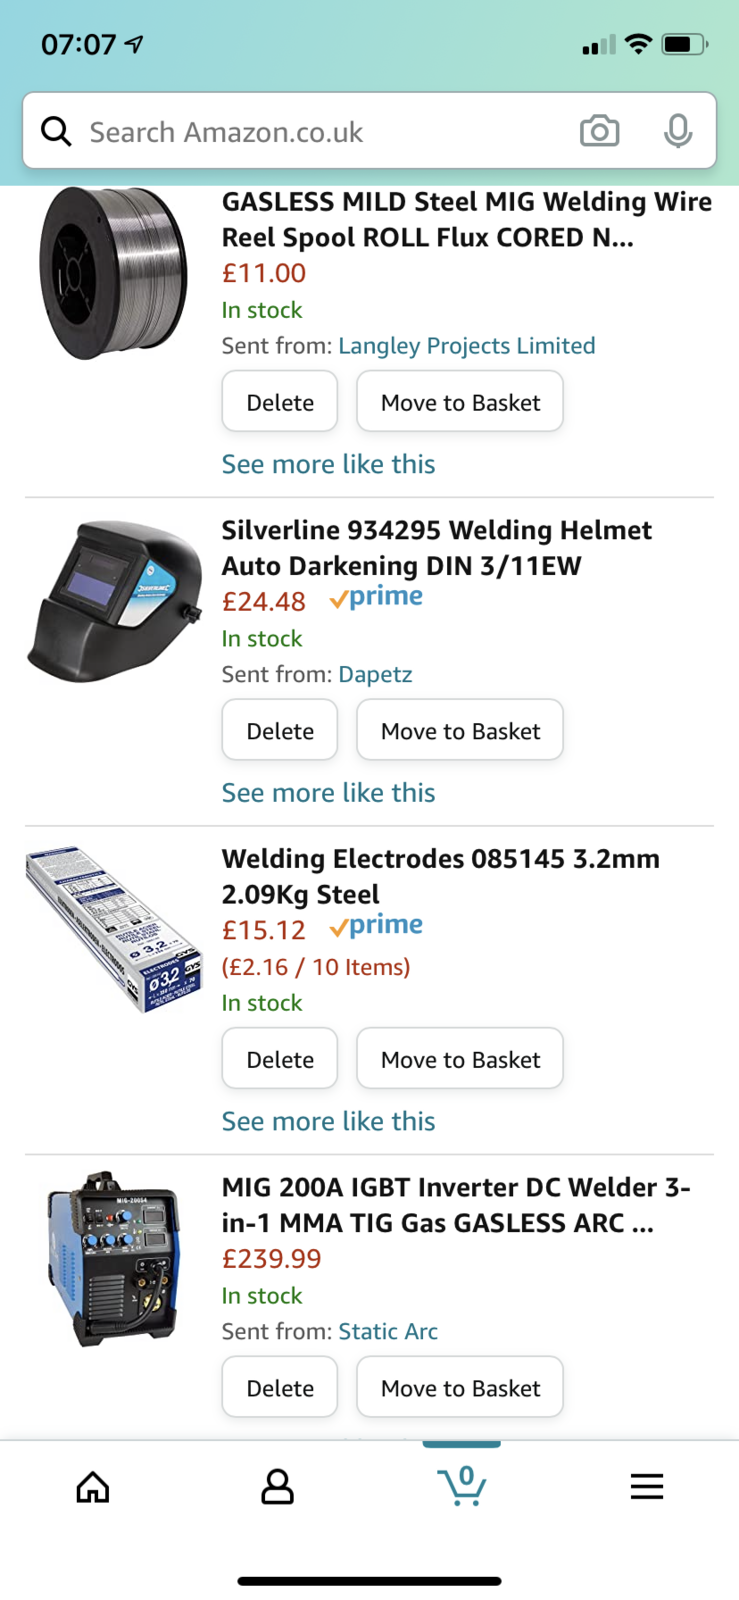Open the hamburger menu icon
The image size is (739, 1600).
[647, 1487]
